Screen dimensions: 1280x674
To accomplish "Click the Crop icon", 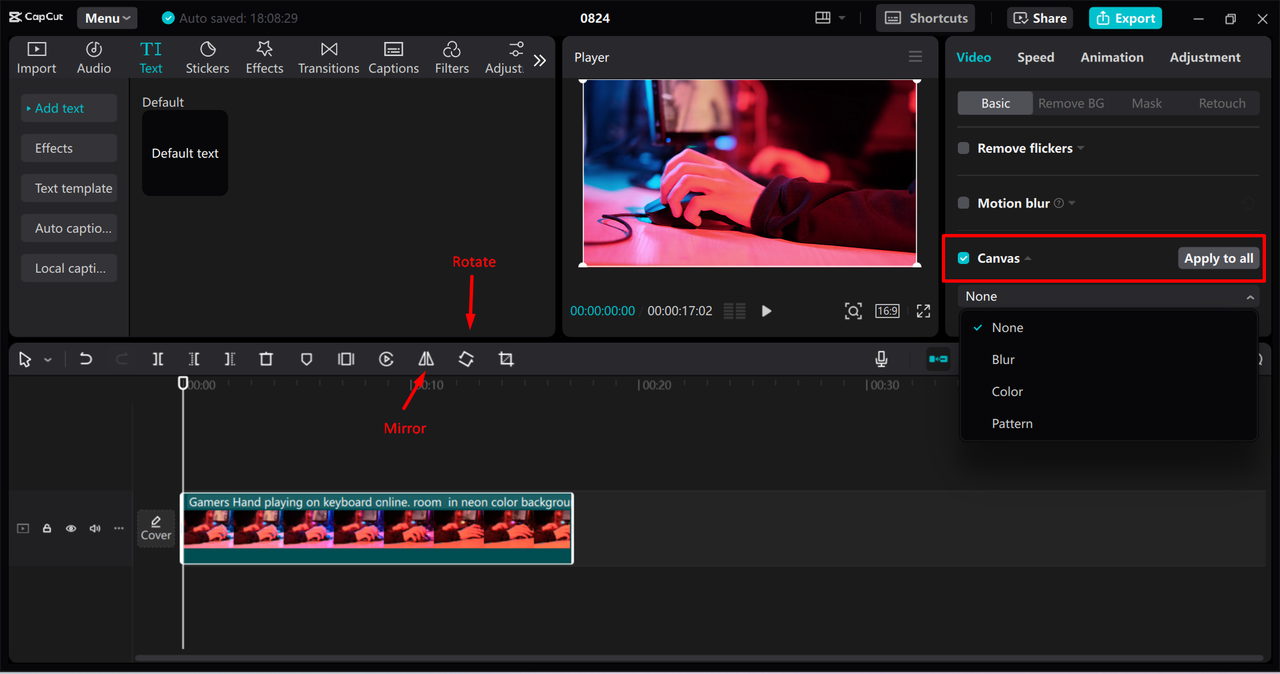I will coord(506,359).
